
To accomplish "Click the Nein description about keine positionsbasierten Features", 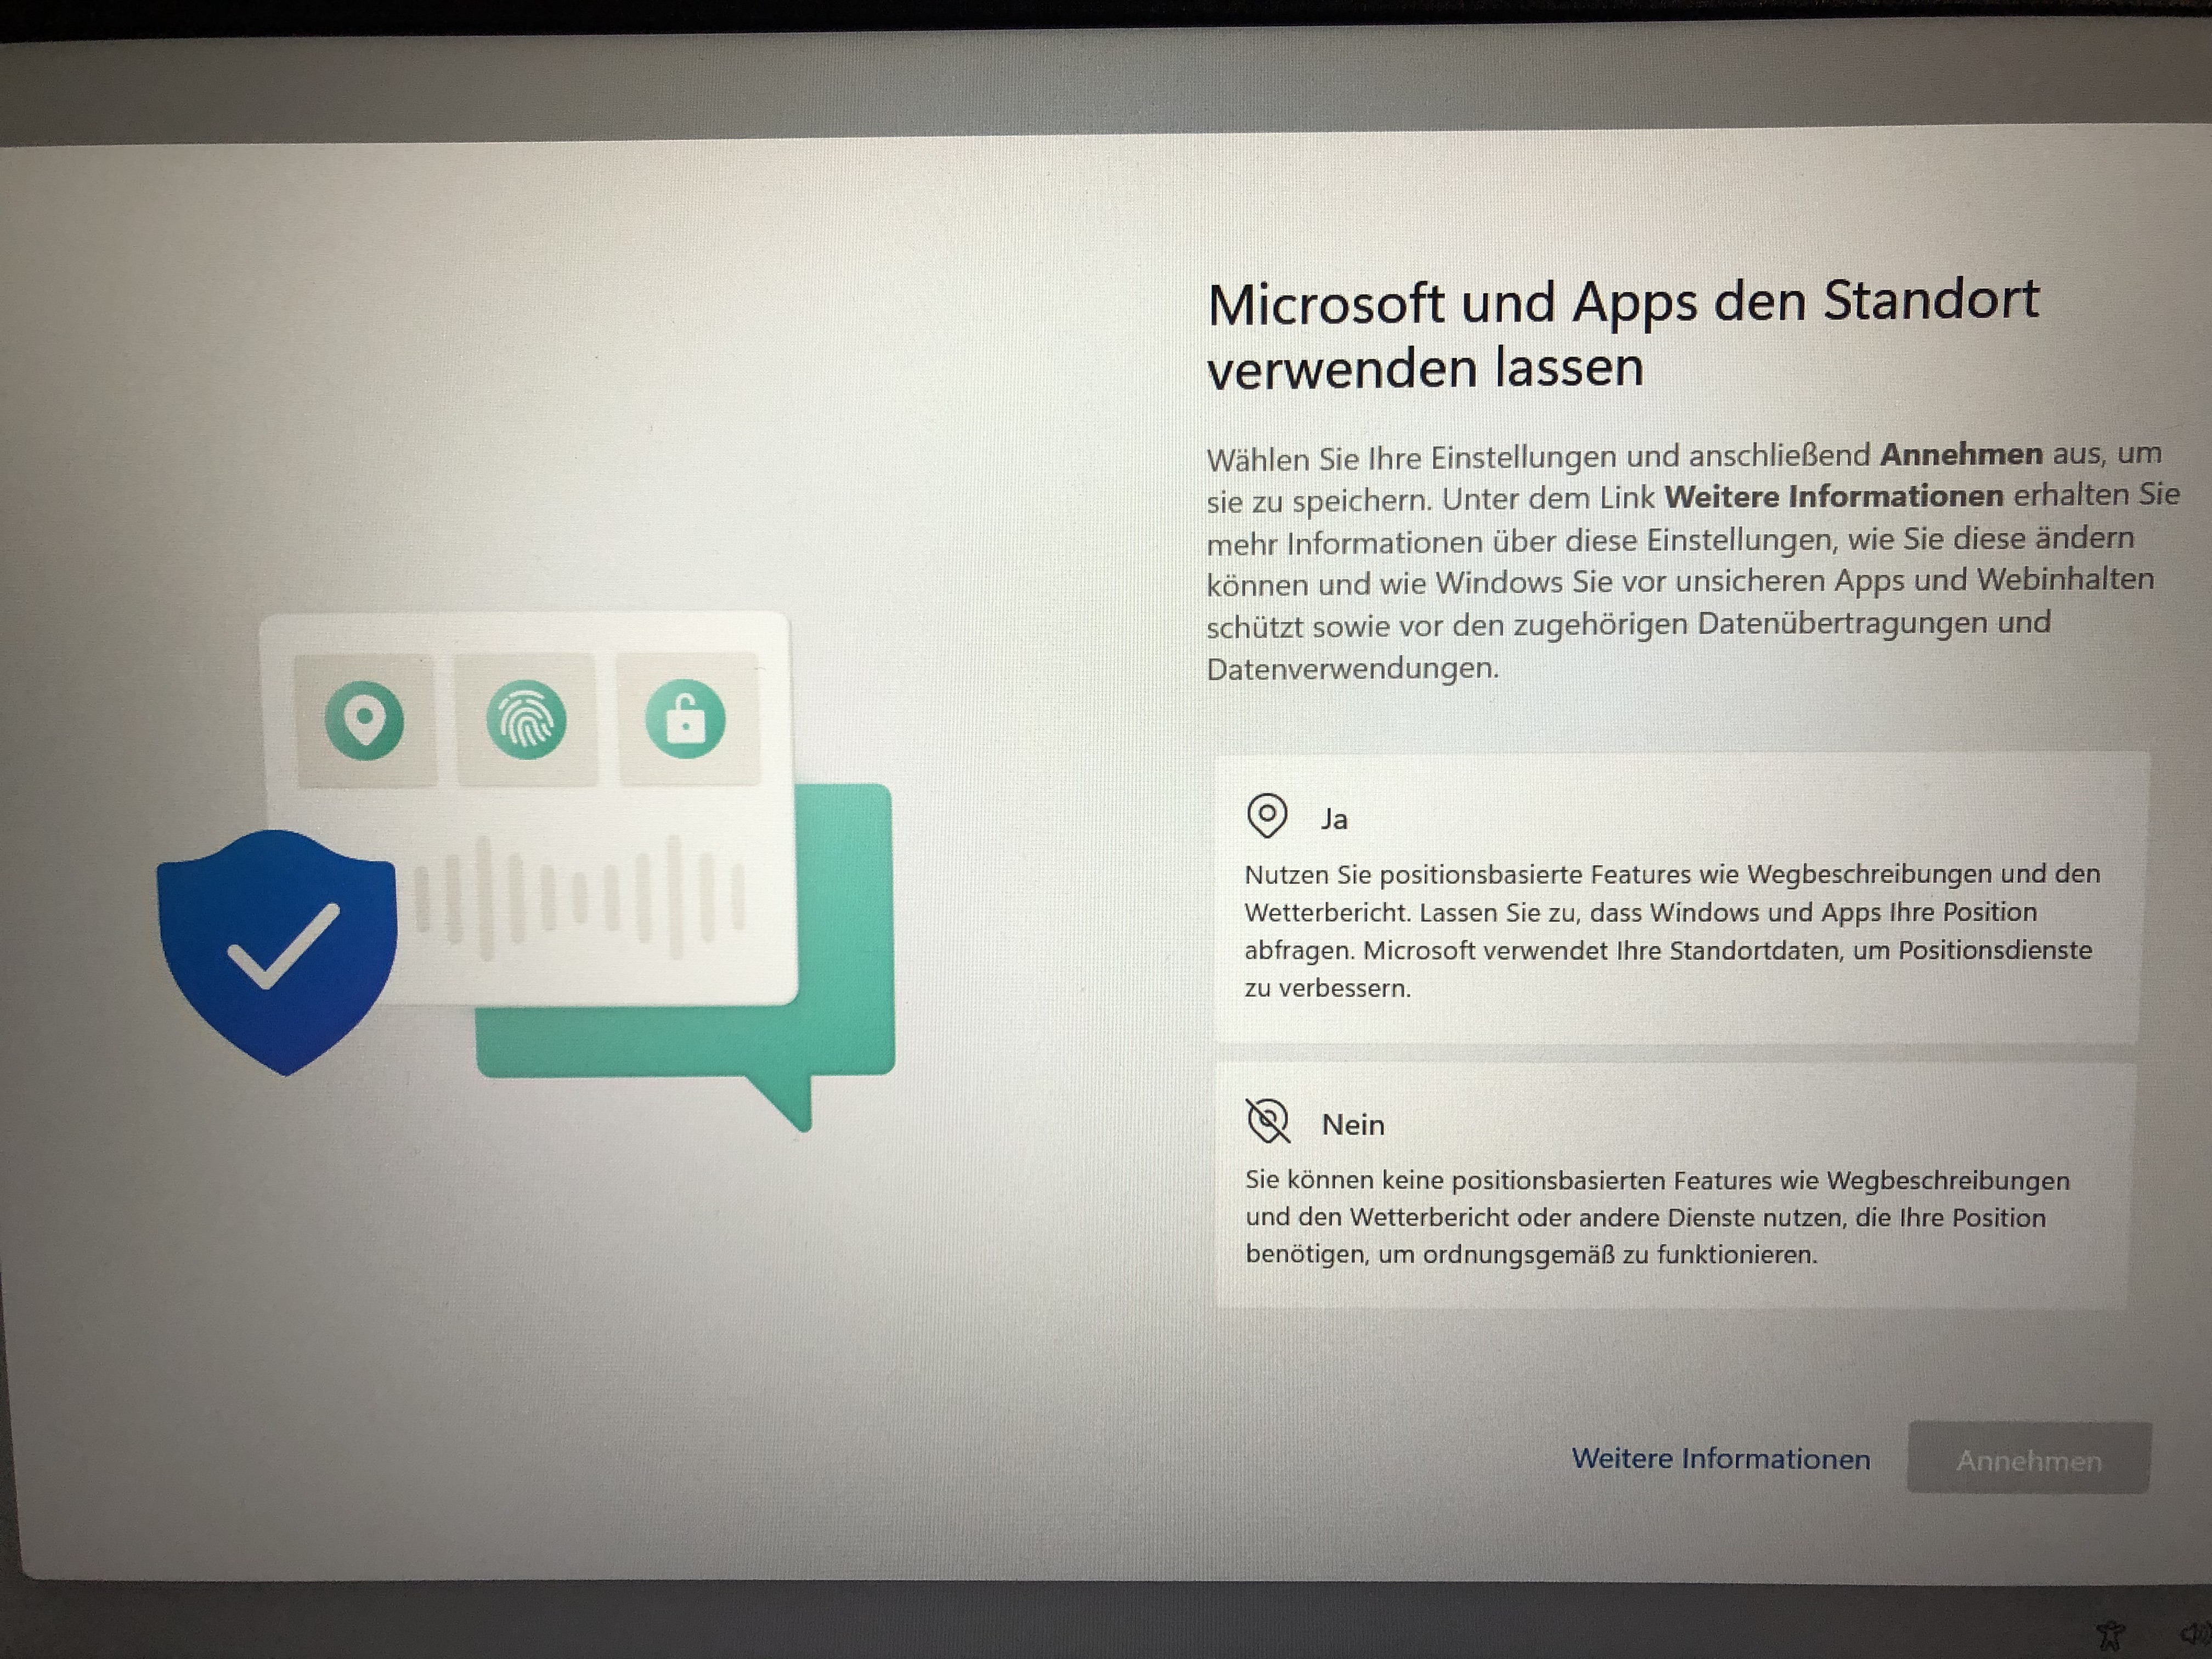I will point(1656,1217).
